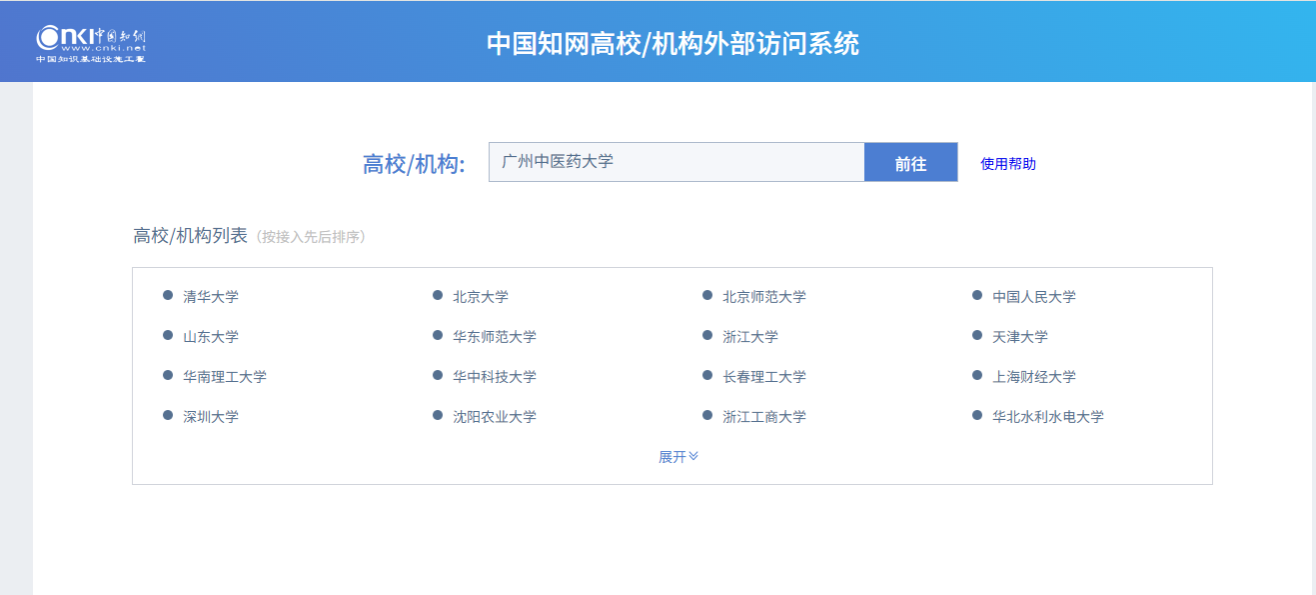Click the CNKI logo in header

click(x=91, y=43)
